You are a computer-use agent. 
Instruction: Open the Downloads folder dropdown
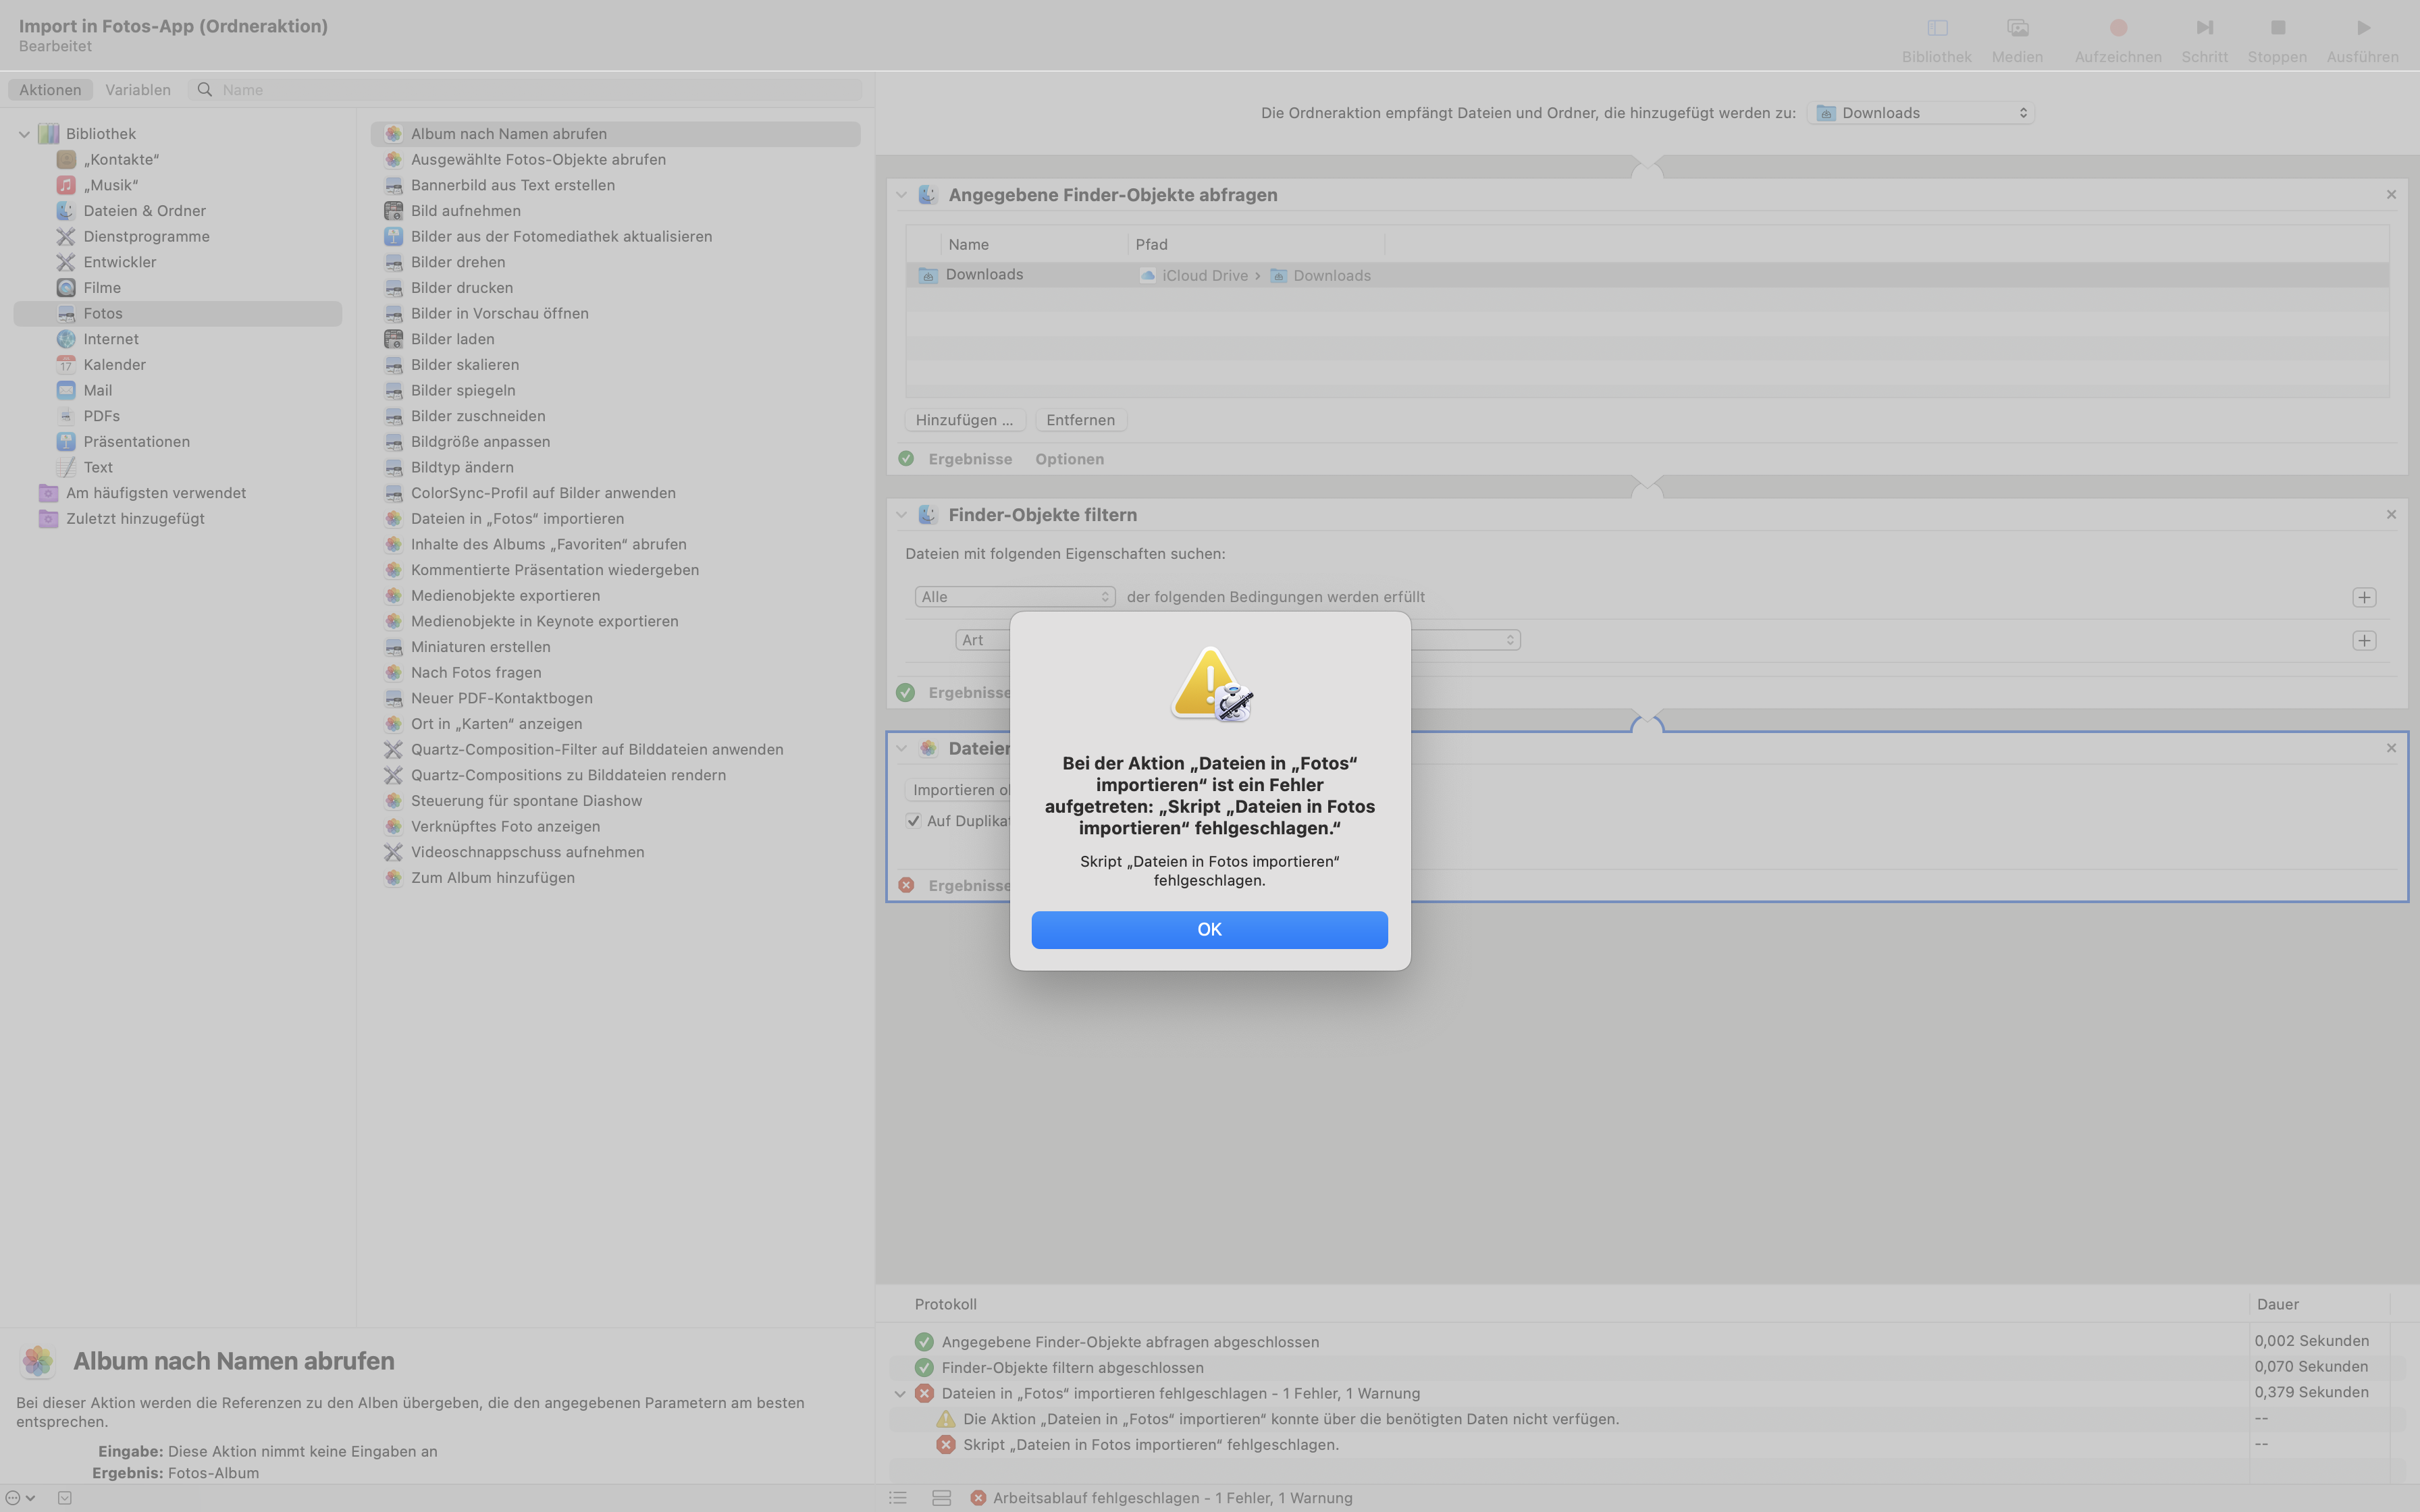click(1921, 113)
